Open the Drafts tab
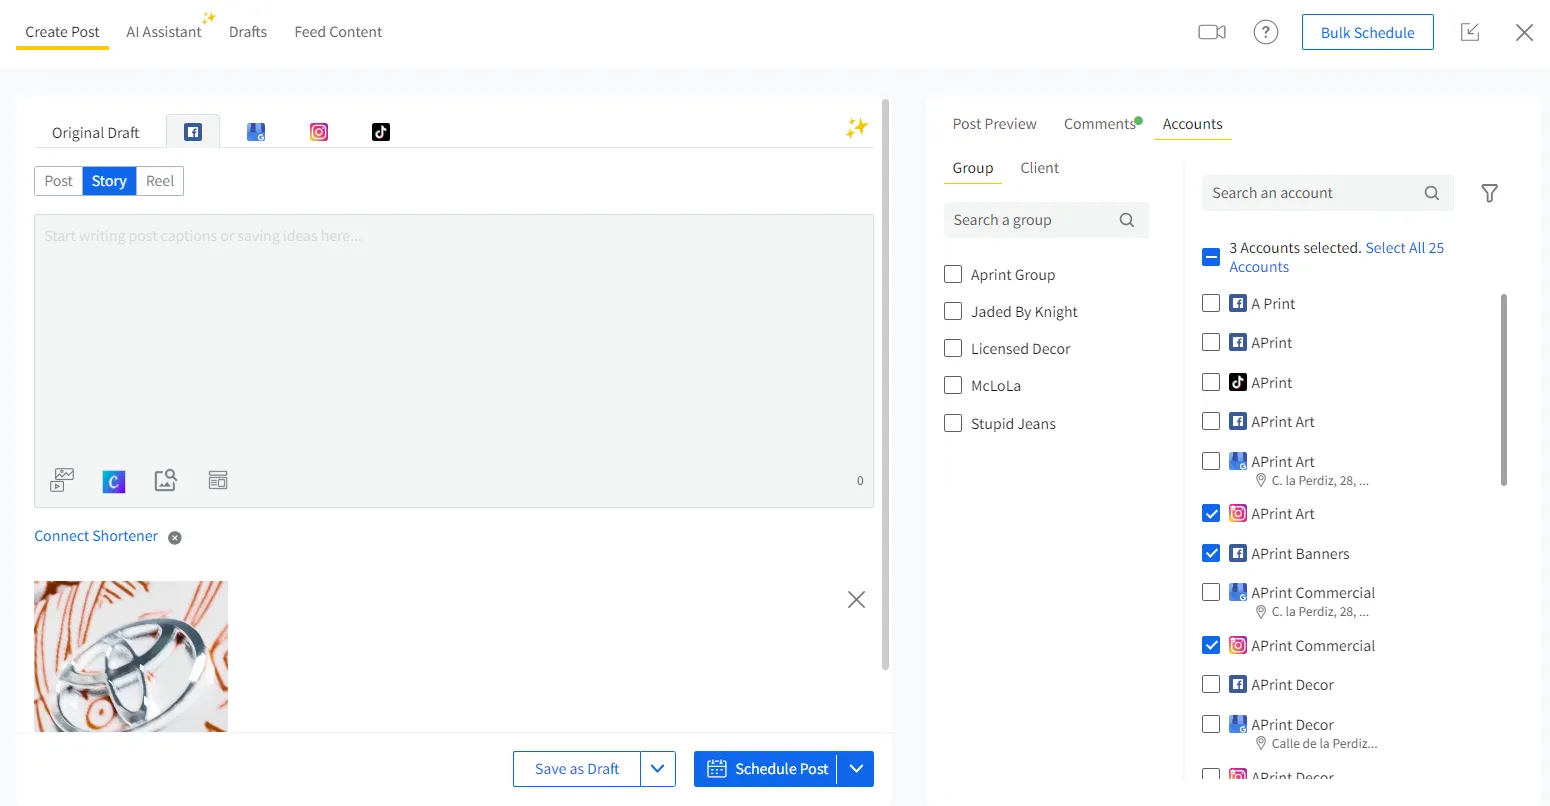This screenshot has width=1550, height=806. click(x=248, y=32)
